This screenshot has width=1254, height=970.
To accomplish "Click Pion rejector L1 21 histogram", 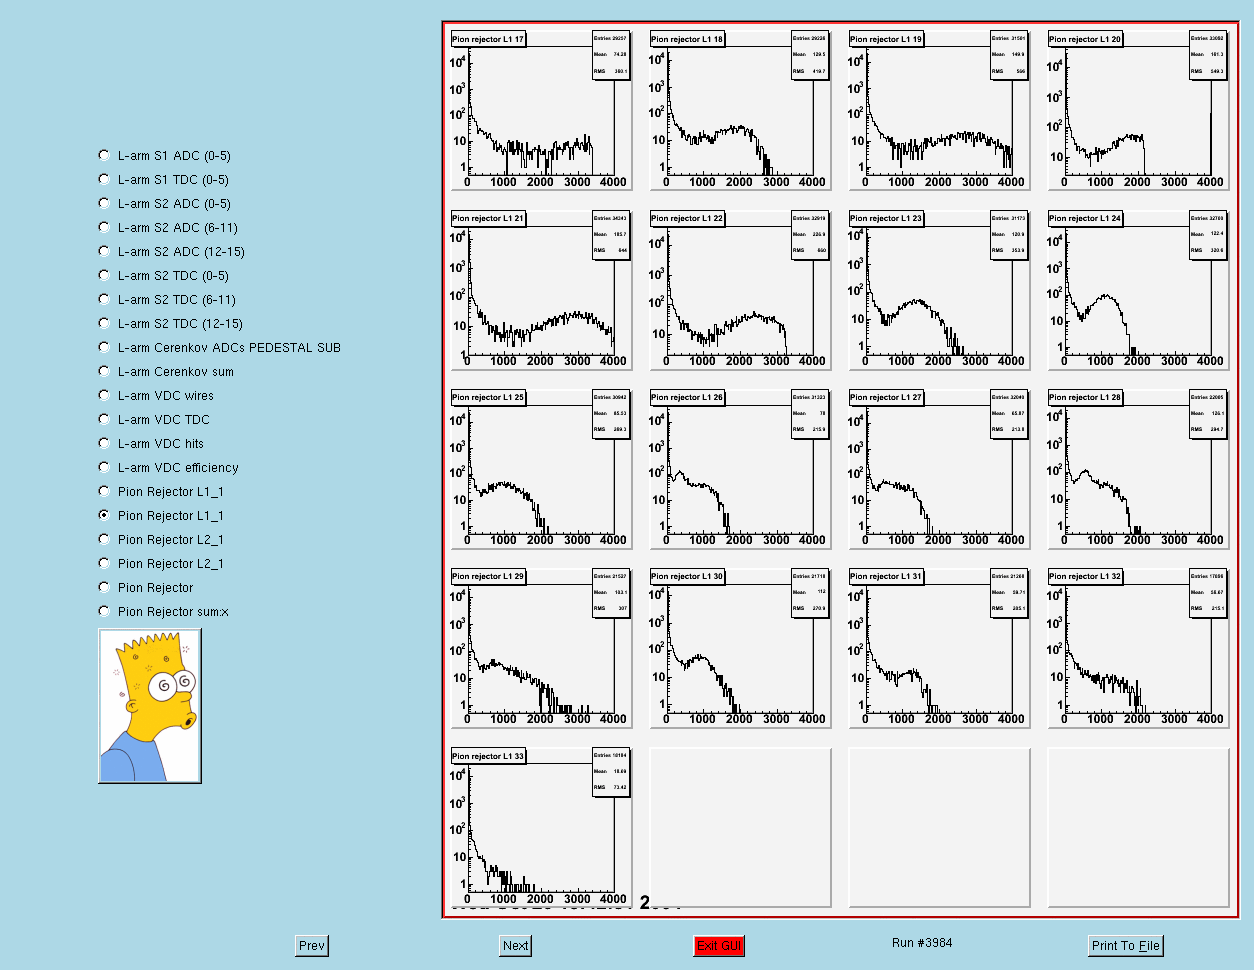I will [x=541, y=289].
